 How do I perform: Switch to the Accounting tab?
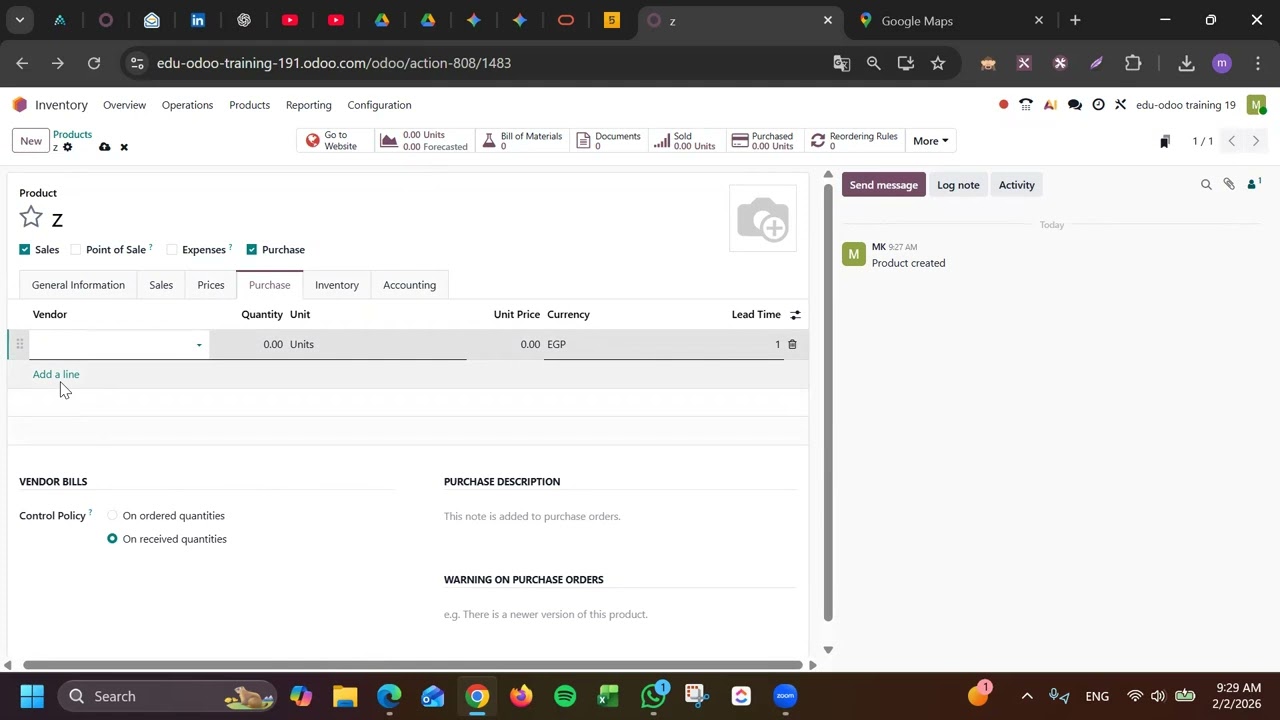tap(409, 285)
